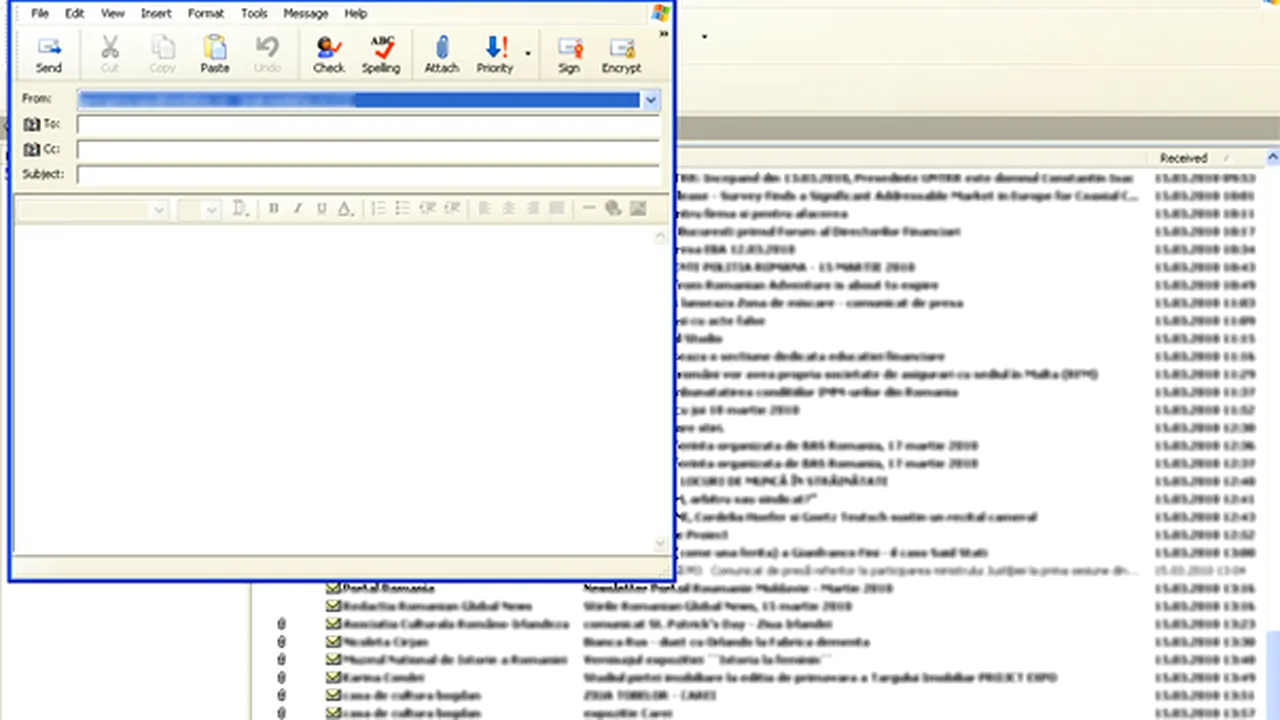This screenshot has width=1280, height=720.
Task: Toggle Italic formatting button
Action: (x=297, y=208)
